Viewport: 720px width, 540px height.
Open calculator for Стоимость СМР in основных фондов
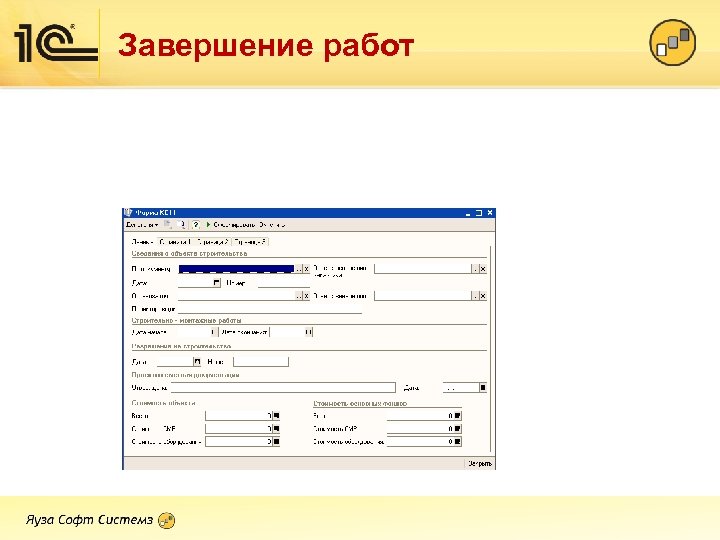pyautogui.click(x=457, y=428)
